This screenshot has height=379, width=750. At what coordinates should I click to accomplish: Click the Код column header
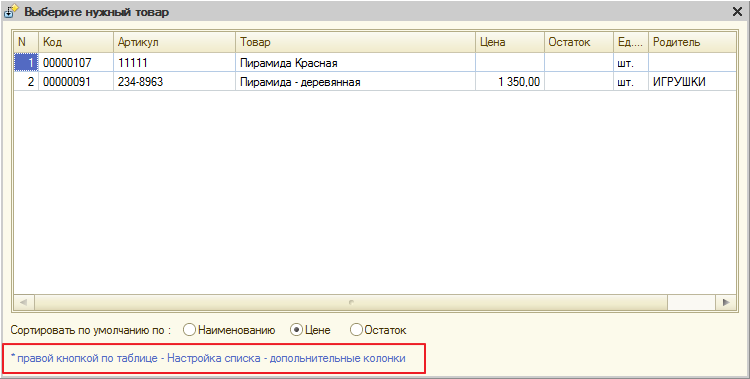[76, 42]
